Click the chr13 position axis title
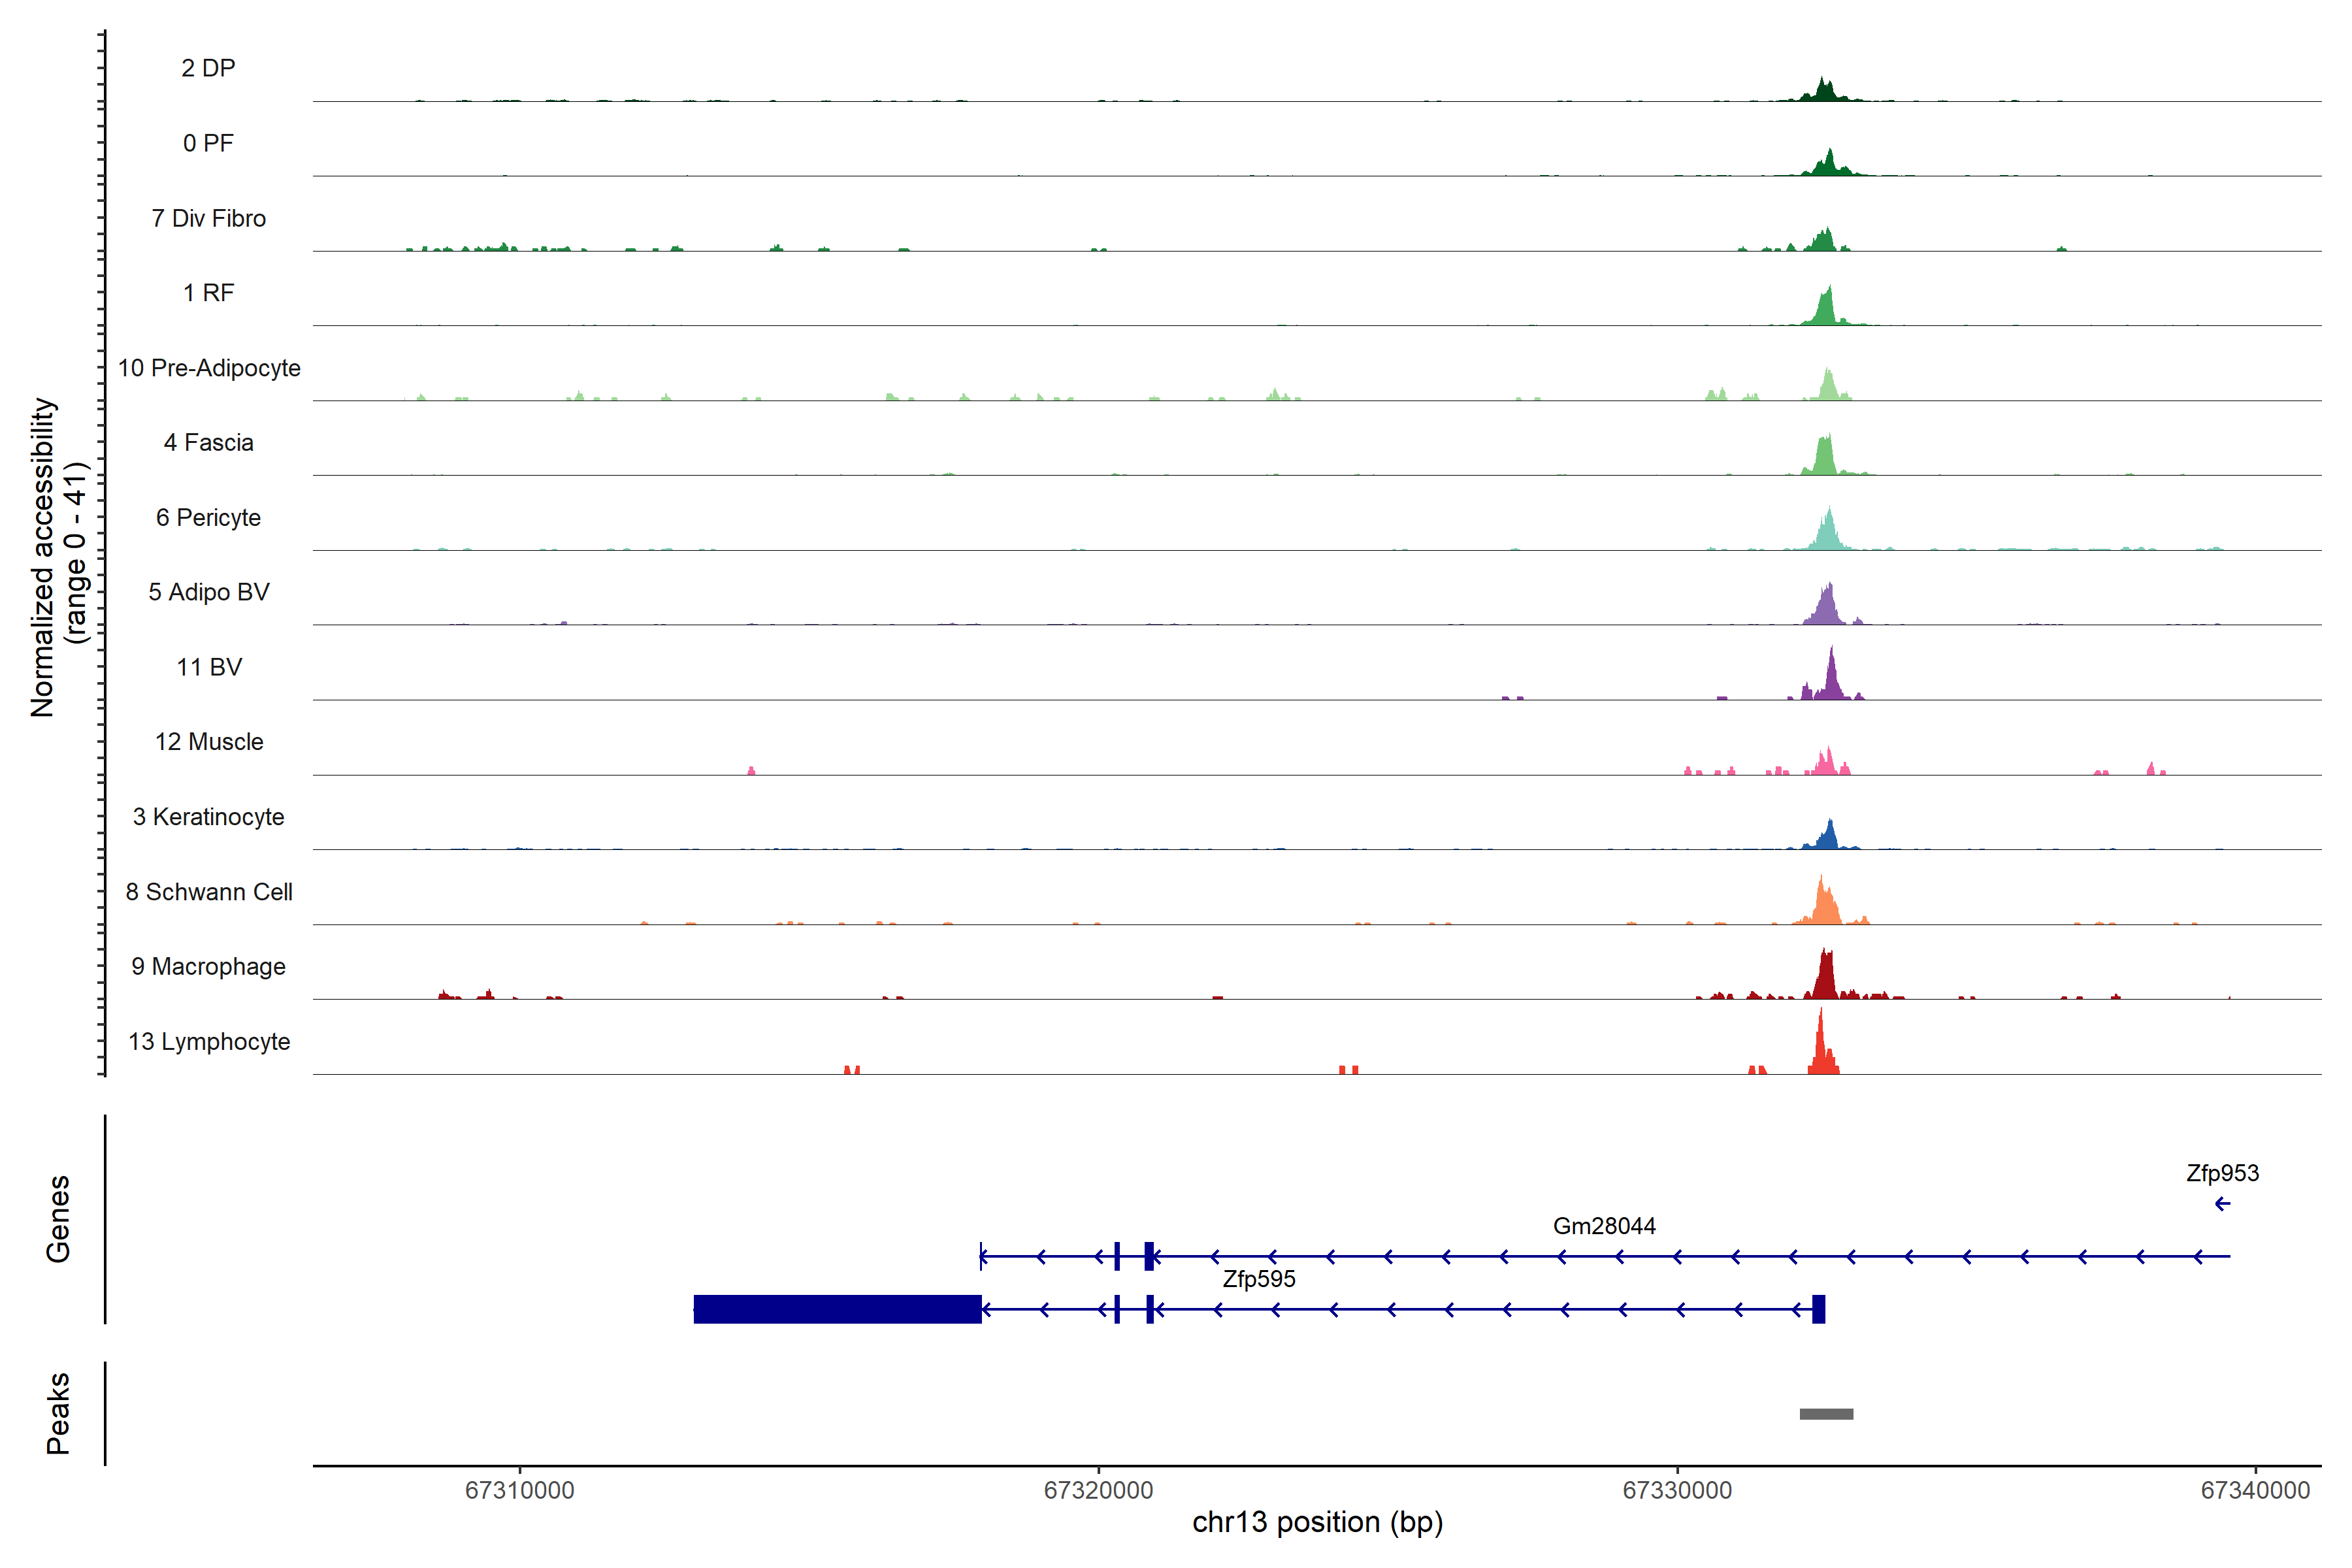 (x=1317, y=1522)
